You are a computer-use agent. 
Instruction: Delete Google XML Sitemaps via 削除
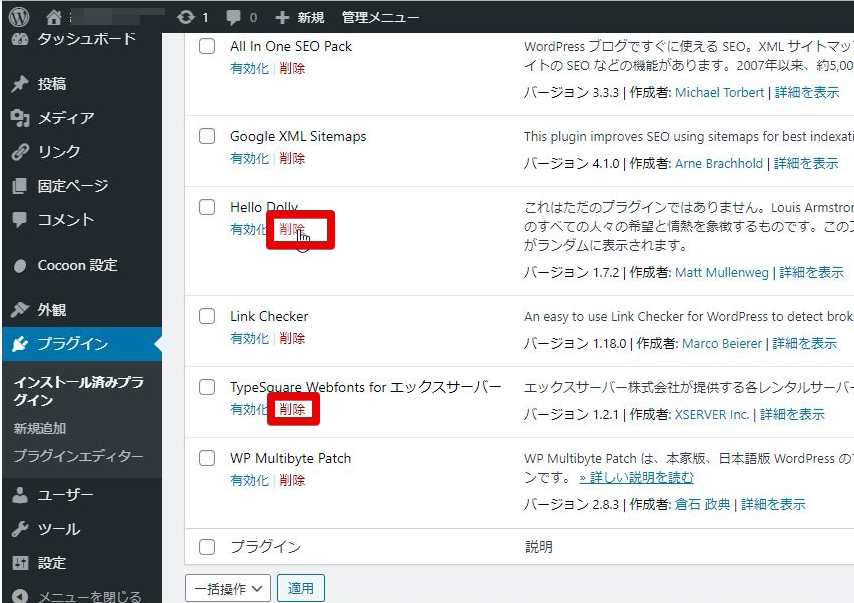point(292,158)
